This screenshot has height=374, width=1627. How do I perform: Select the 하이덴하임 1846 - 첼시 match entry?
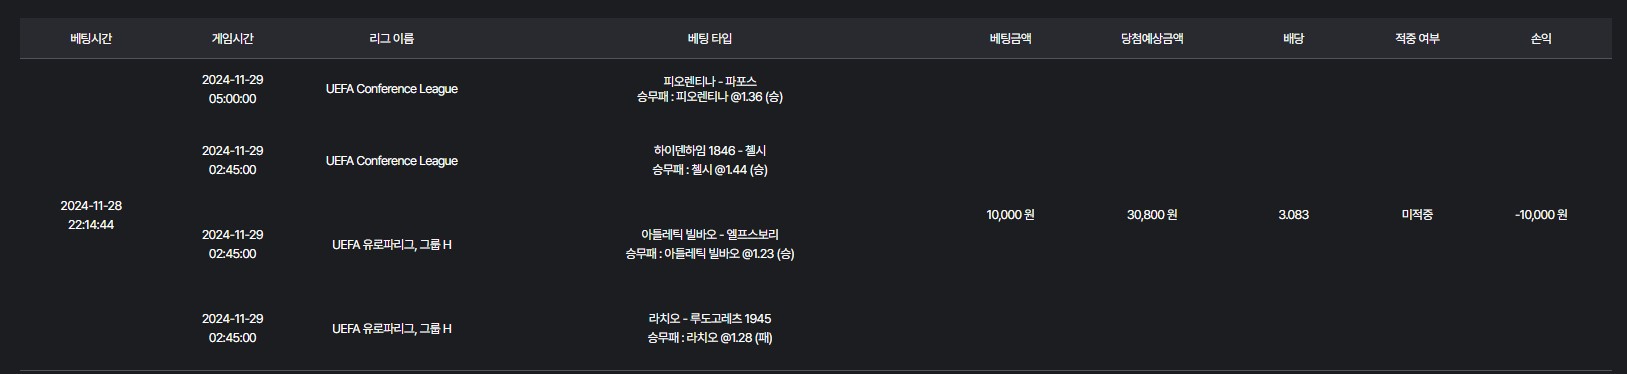pyautogui.click(x=710, y=151)
